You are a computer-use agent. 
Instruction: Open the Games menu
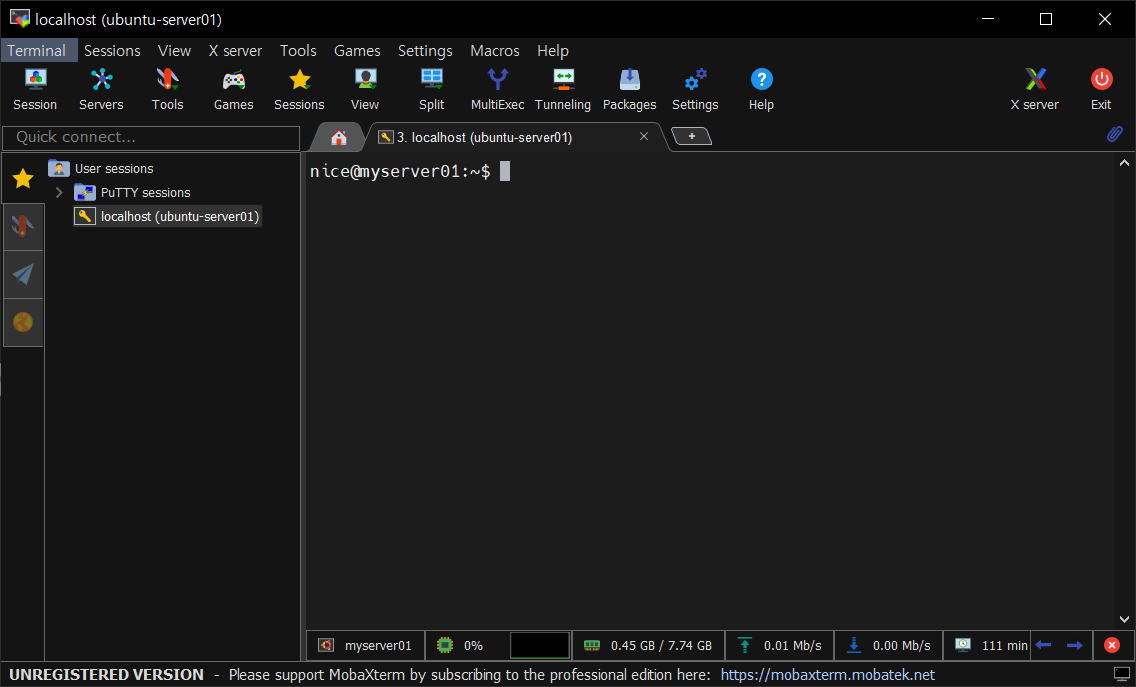click(x=357, y=51)
